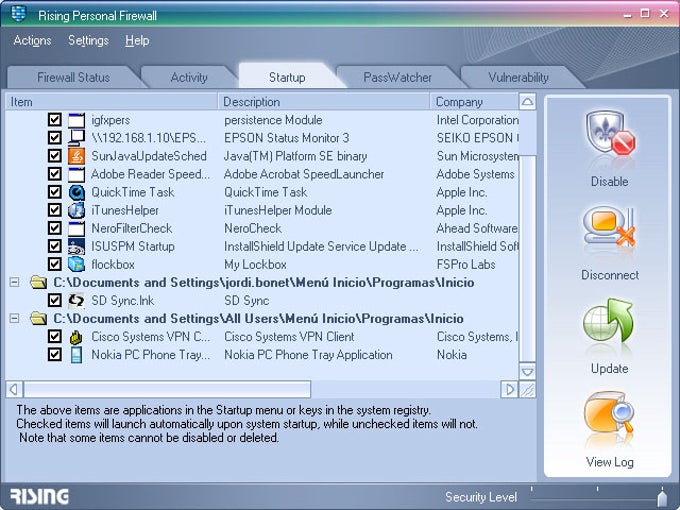This screenshot has width=680, height=510.
Task: Click the Disconnect network icon
Action: coord(609,228)
